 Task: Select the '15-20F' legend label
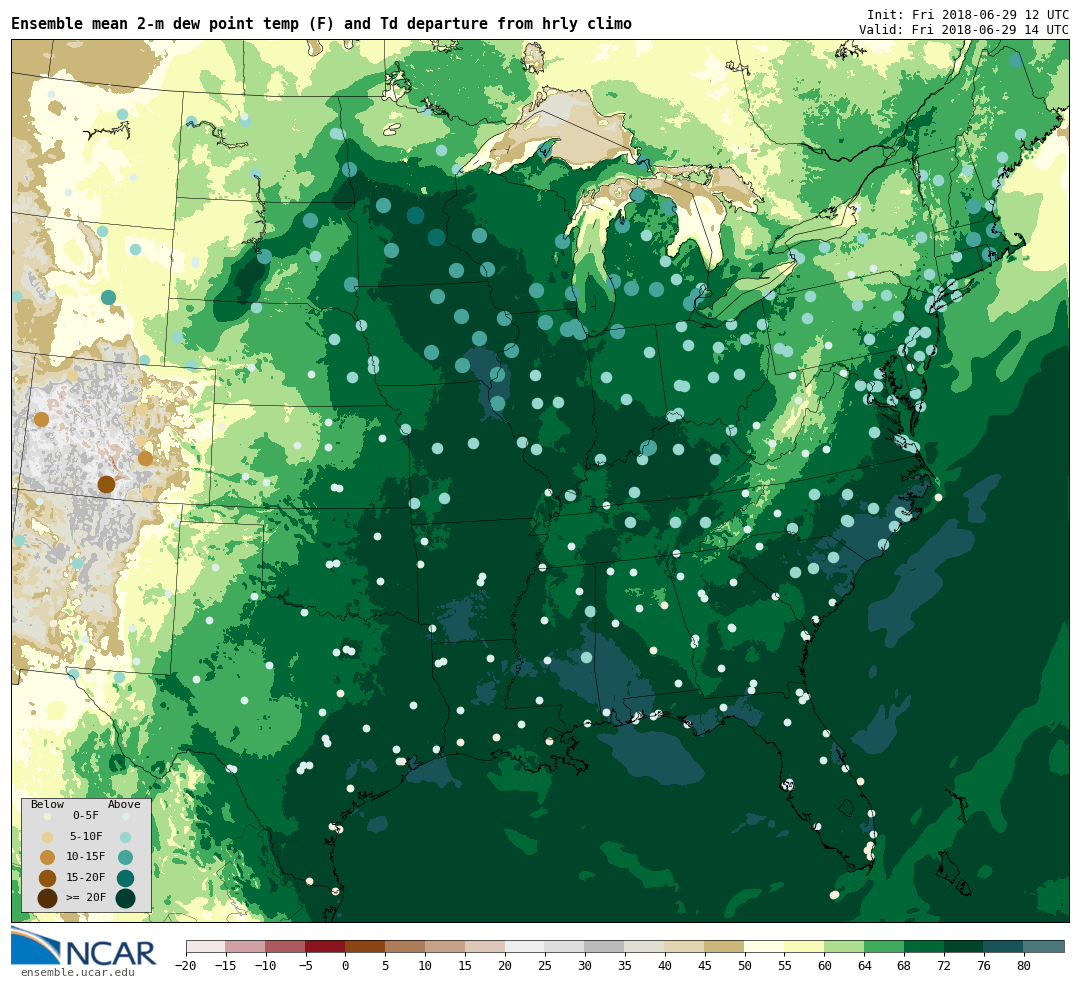[x=86, y=878]
